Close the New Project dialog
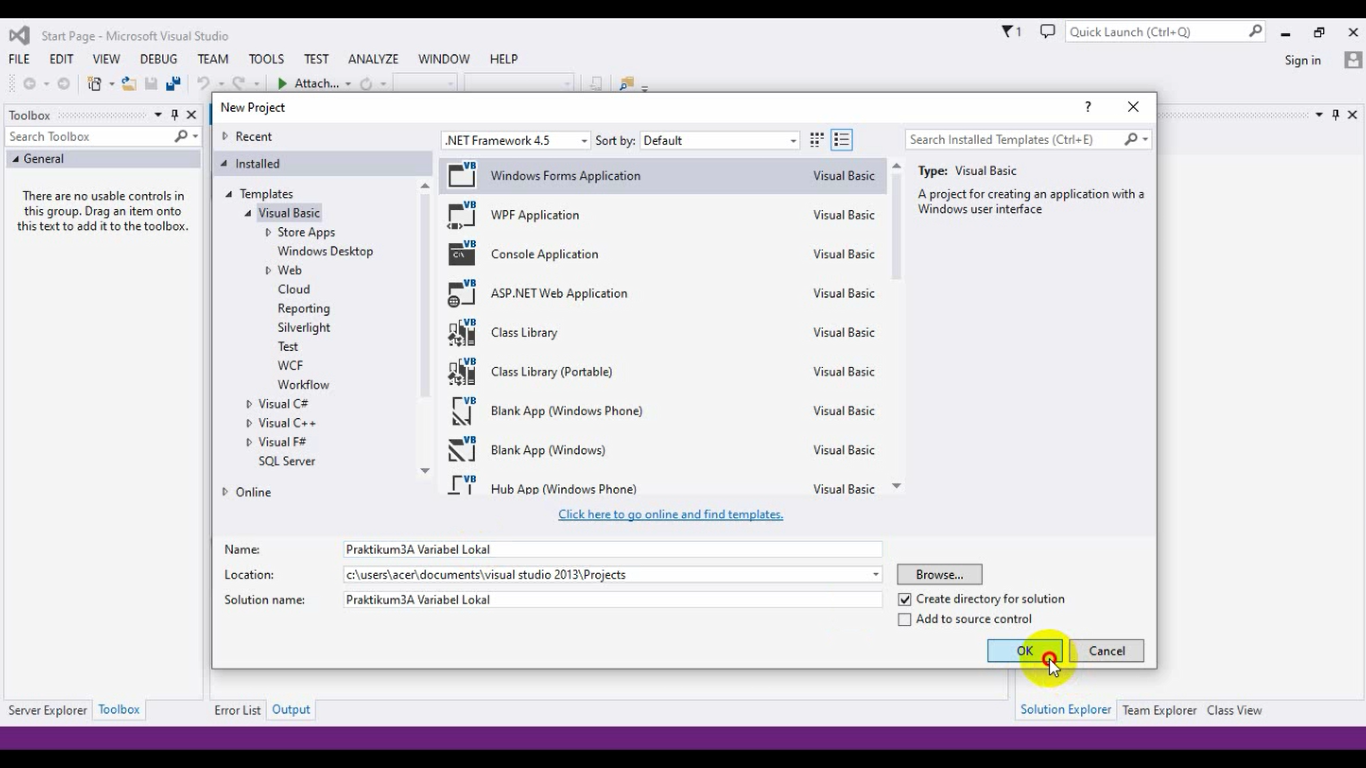This screenshot has height=768, width=1366. tap(1133, 107)
